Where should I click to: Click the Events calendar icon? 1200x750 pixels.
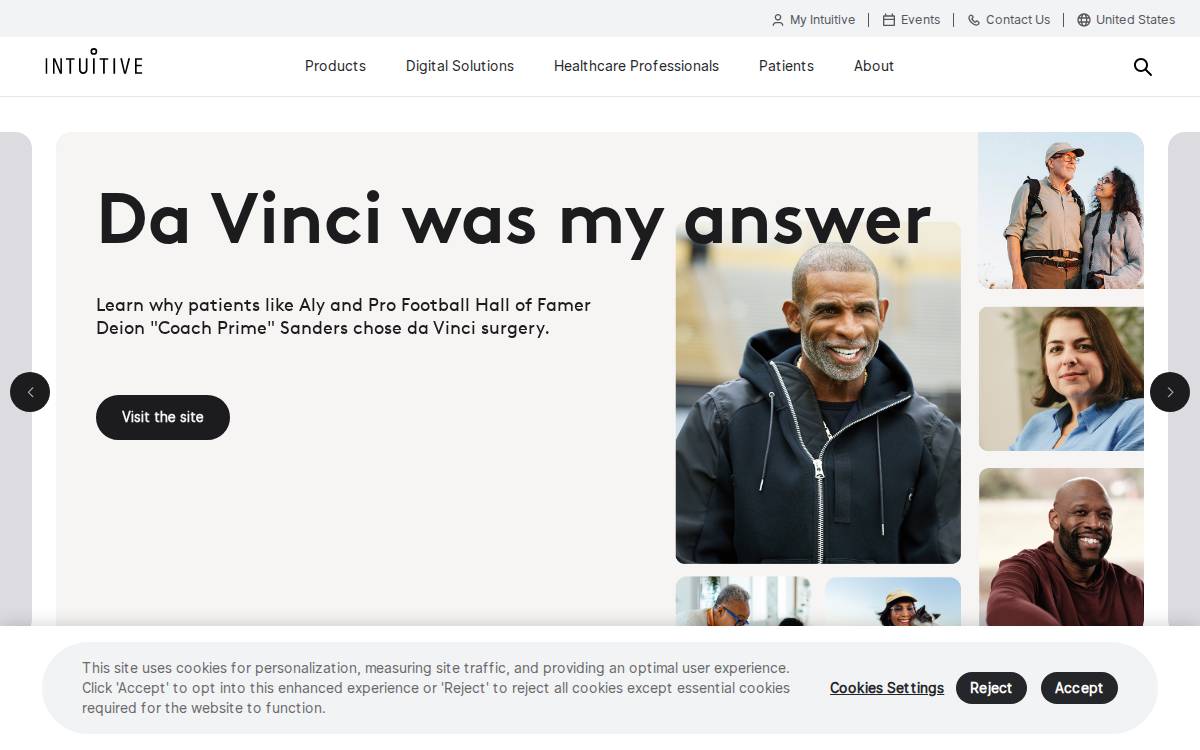pos(888,20)
